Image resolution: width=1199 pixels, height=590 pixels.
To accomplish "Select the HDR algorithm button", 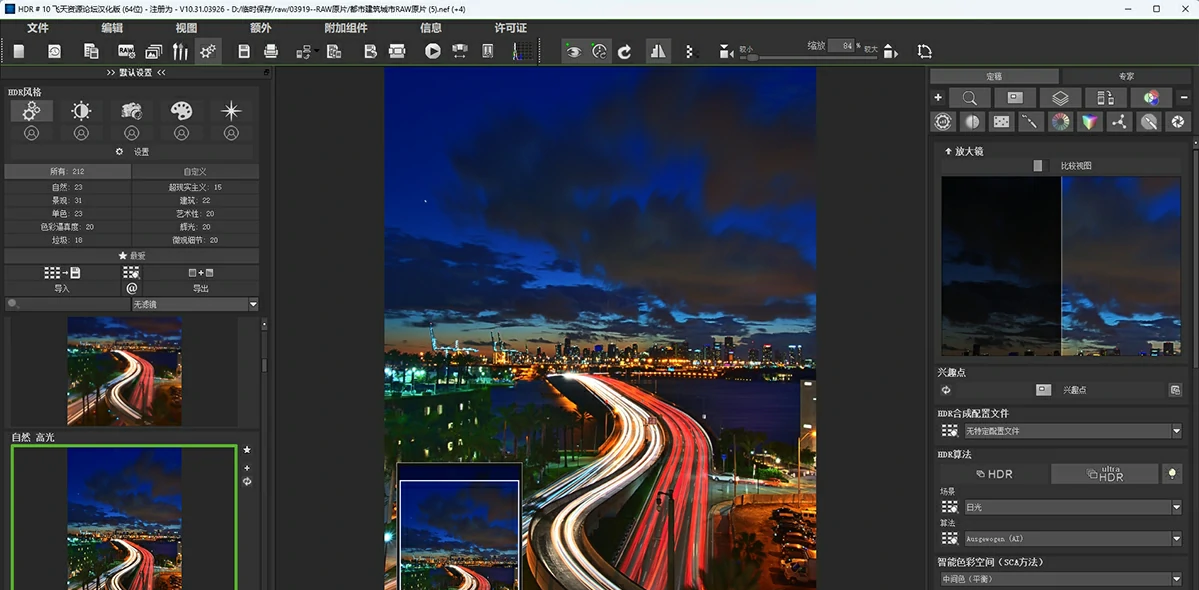I will (x=994, y=474).
